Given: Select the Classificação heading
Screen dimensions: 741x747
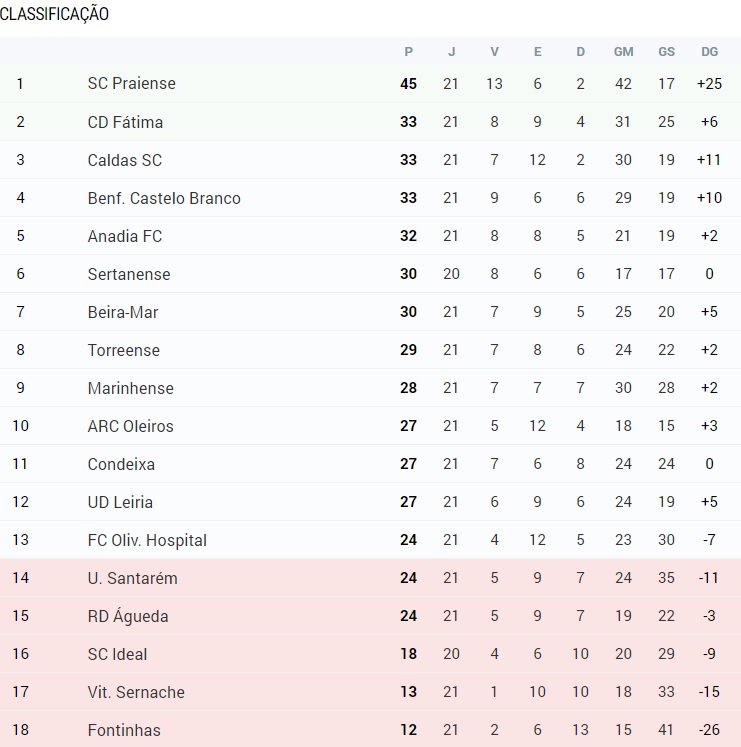Looking at the screenshot, I should [54, 14].
